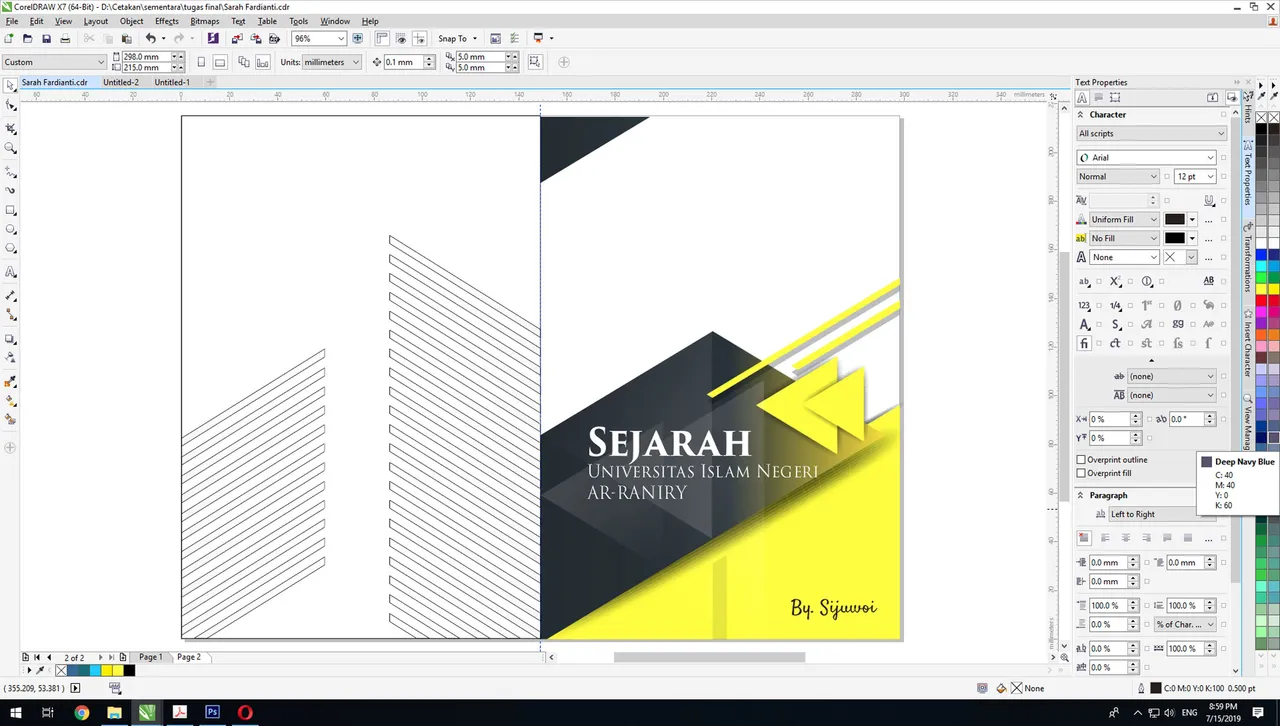Switch to the Untitled-2 document tab
This screenshot has width=1280, height=726.
click(x=121, y=82)
